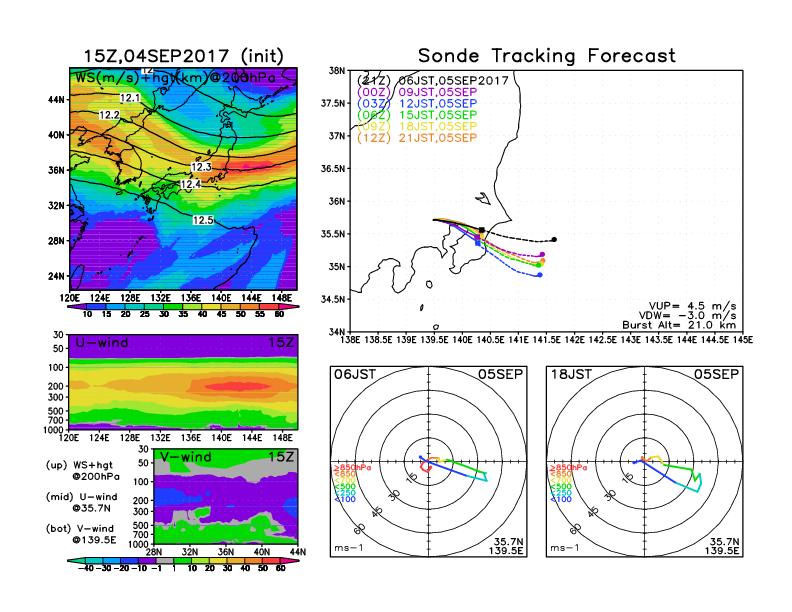Image resolution: width=792 pixels, height=612 pixels.
Task: Click the "06JST" hodograph title
Action: tap(355, 375)
